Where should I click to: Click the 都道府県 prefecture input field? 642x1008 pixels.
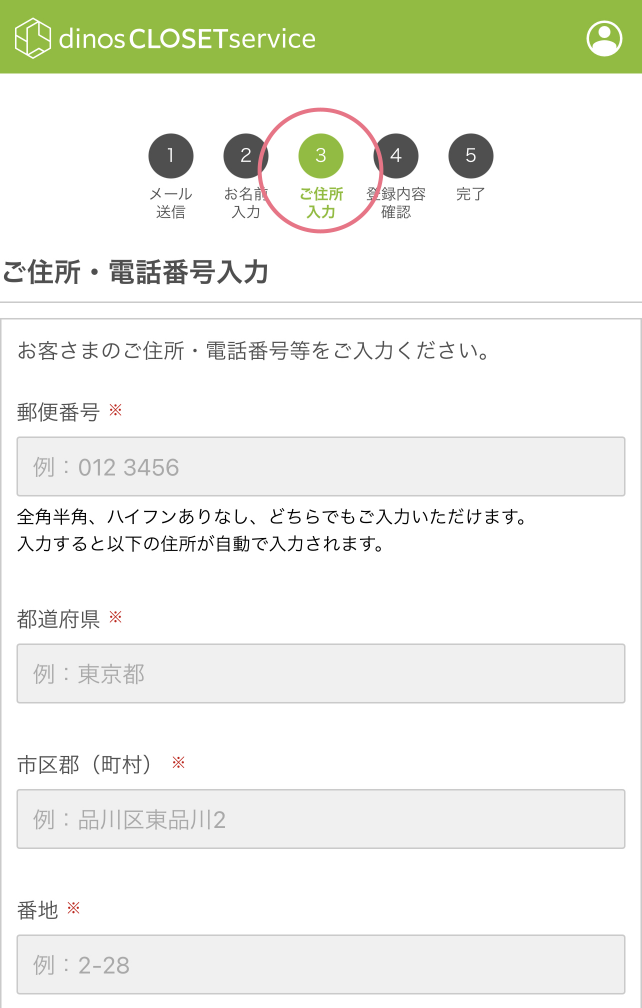(320, 674)
